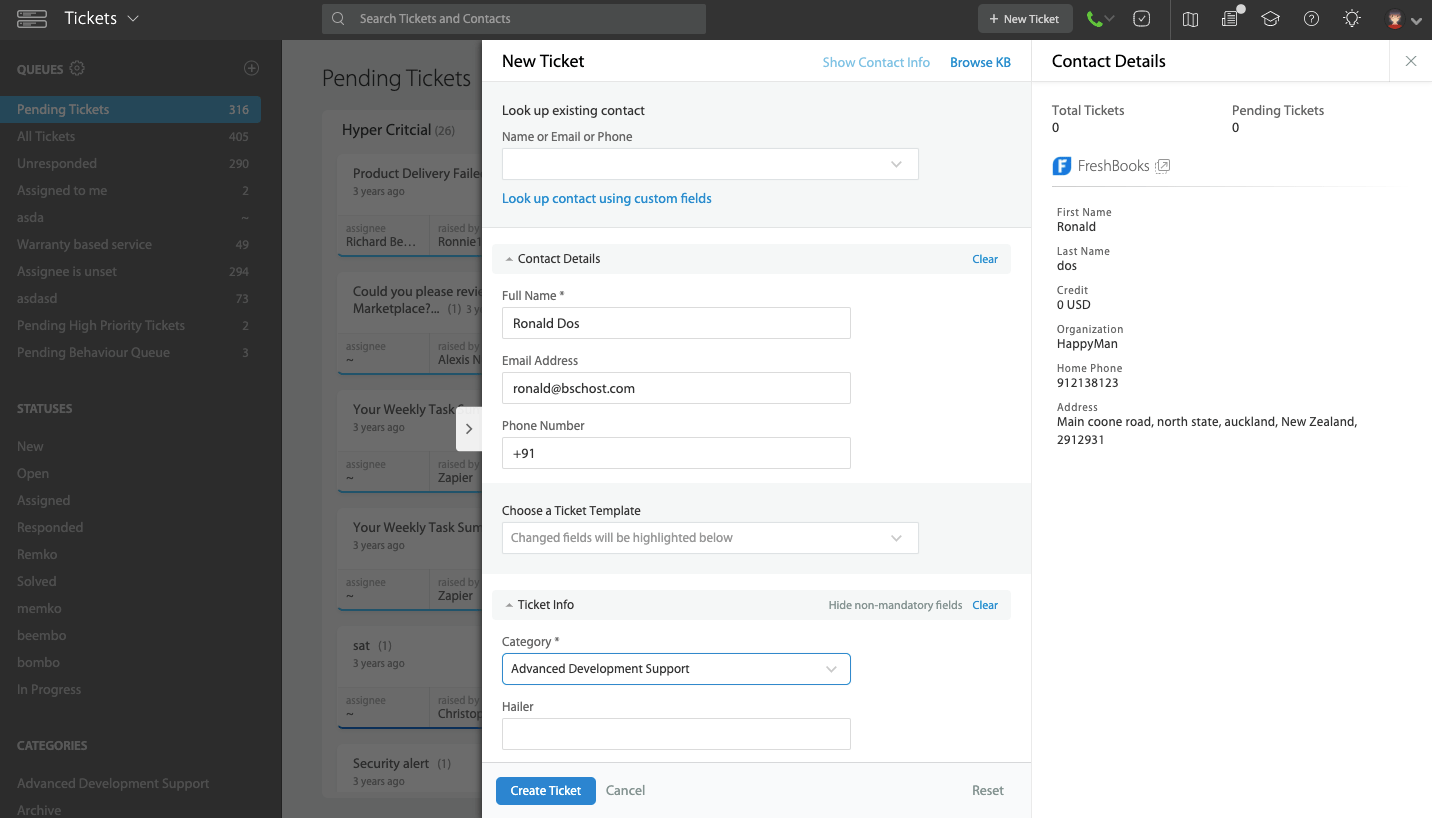Viewport: 1432px width, 818px height.
Task: Click the Hailer input field
Action: tap(676, 734)
